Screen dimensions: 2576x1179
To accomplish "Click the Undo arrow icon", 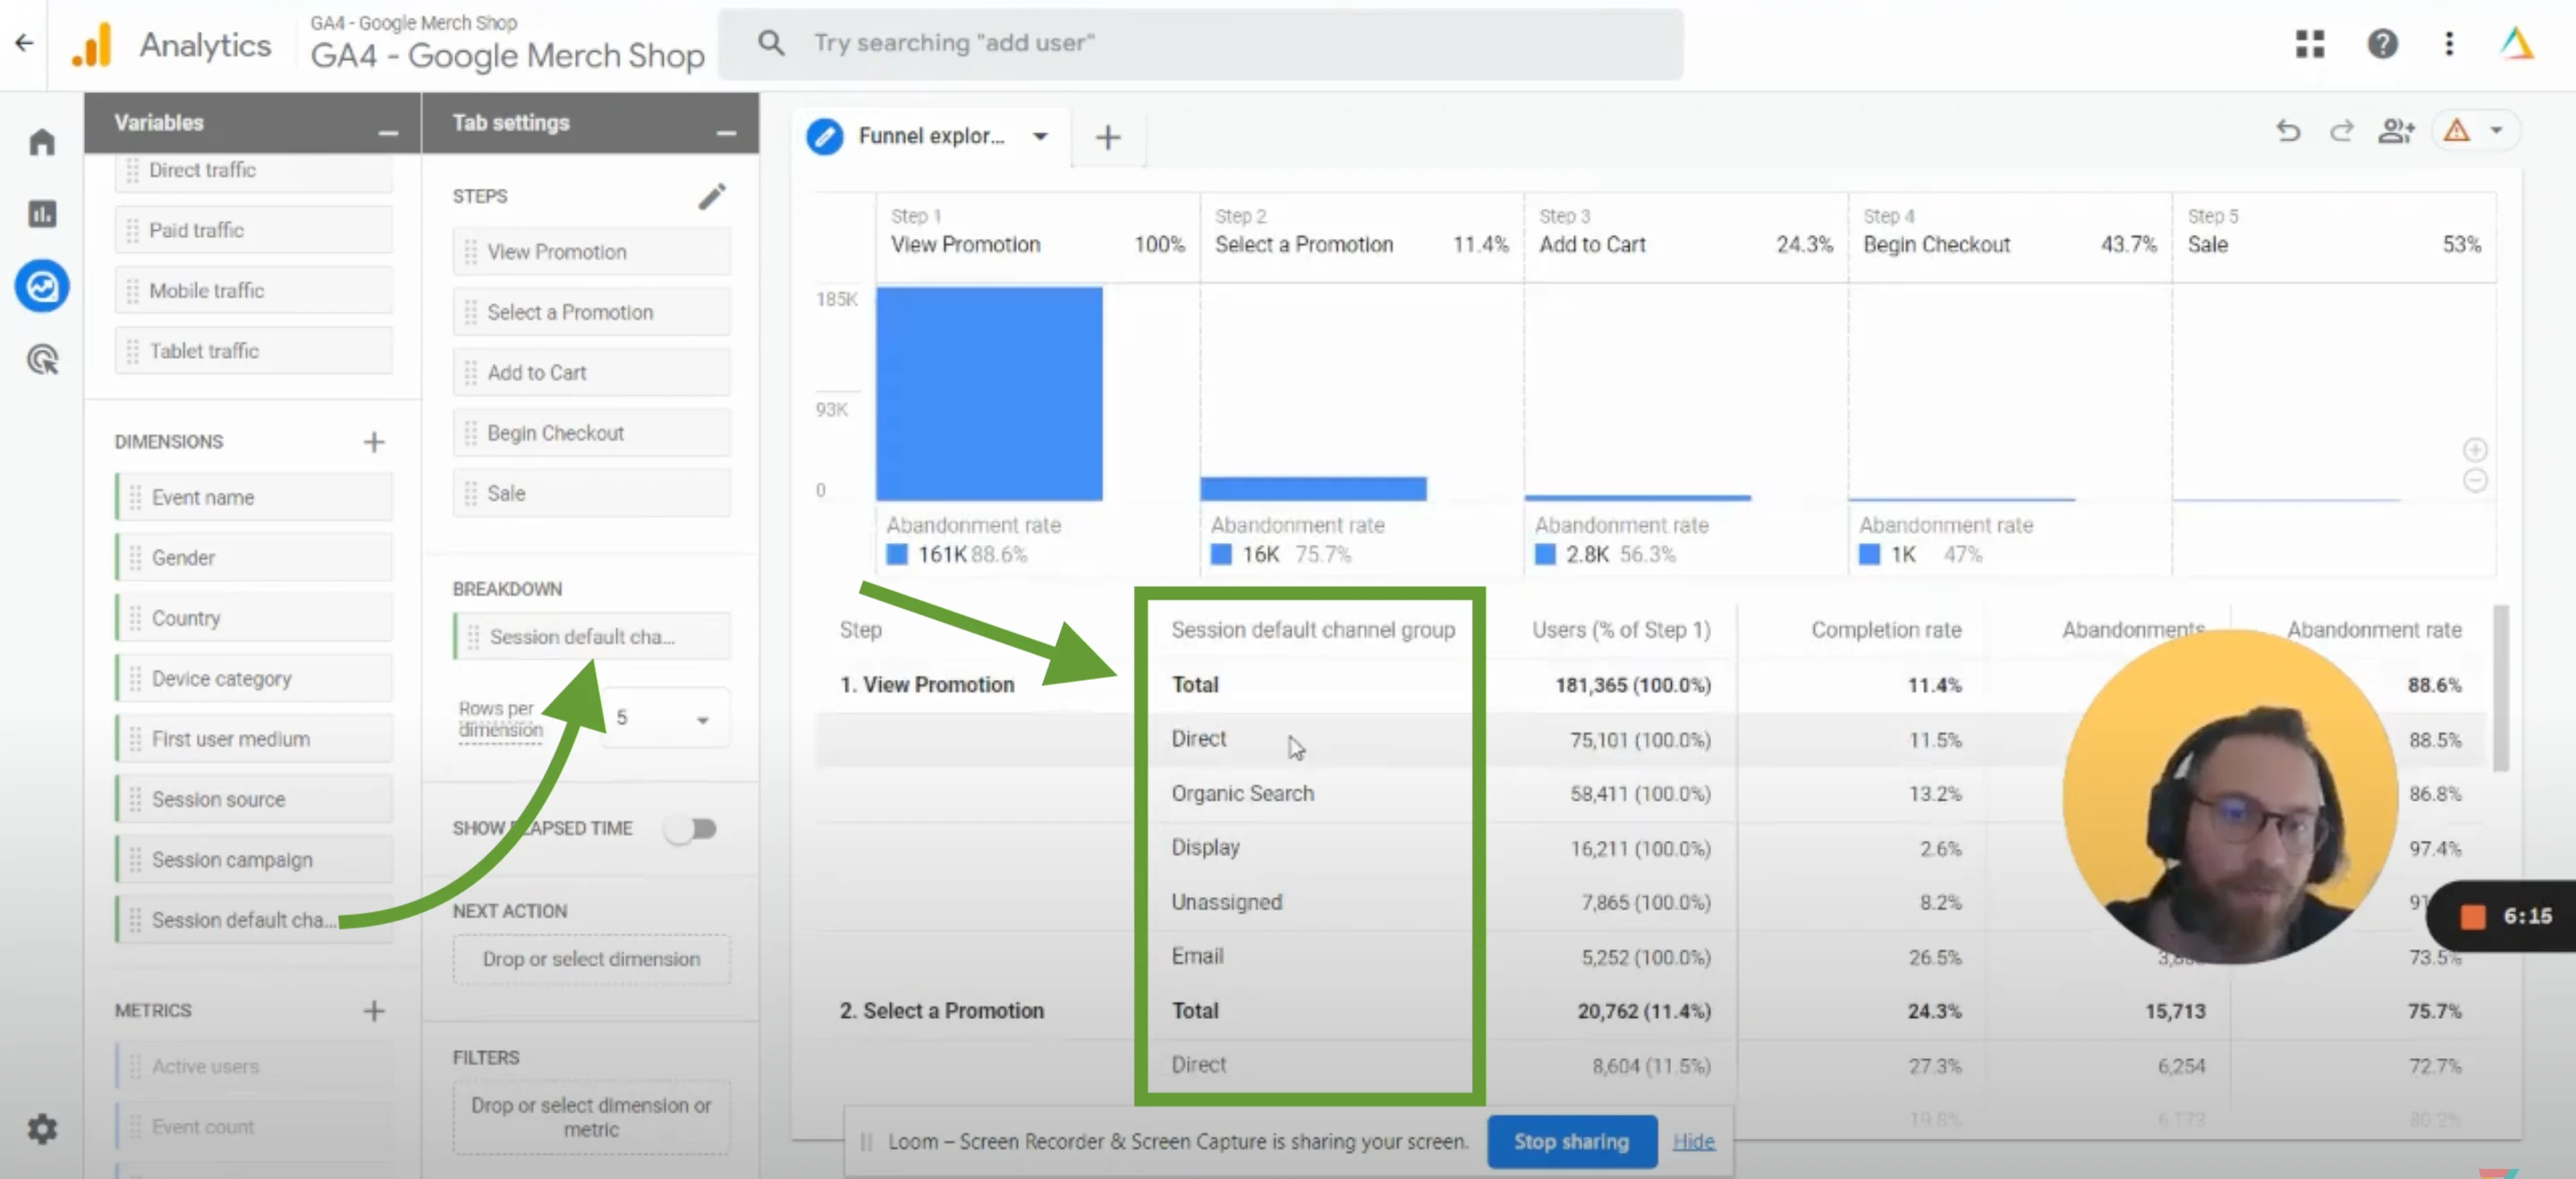I will click(2288, 131).
